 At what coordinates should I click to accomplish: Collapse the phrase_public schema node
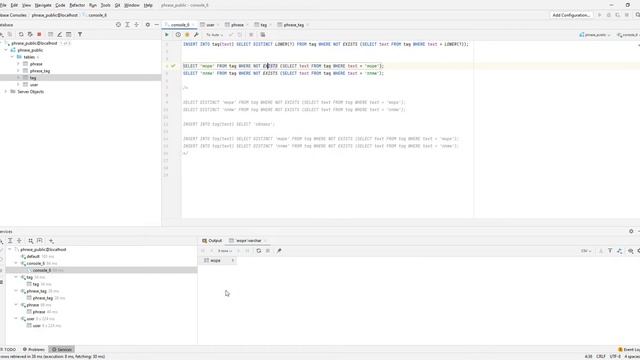[6, 50]
